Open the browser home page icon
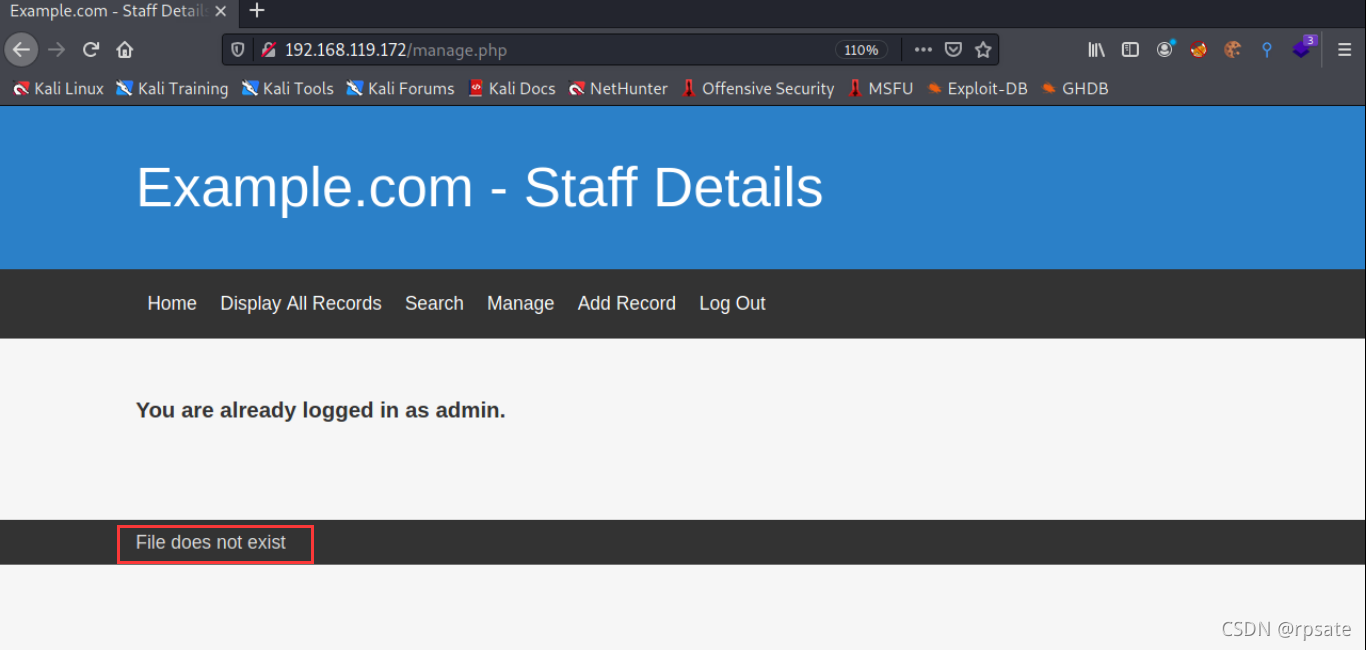The image size is (1366, 650). point(124,49)
